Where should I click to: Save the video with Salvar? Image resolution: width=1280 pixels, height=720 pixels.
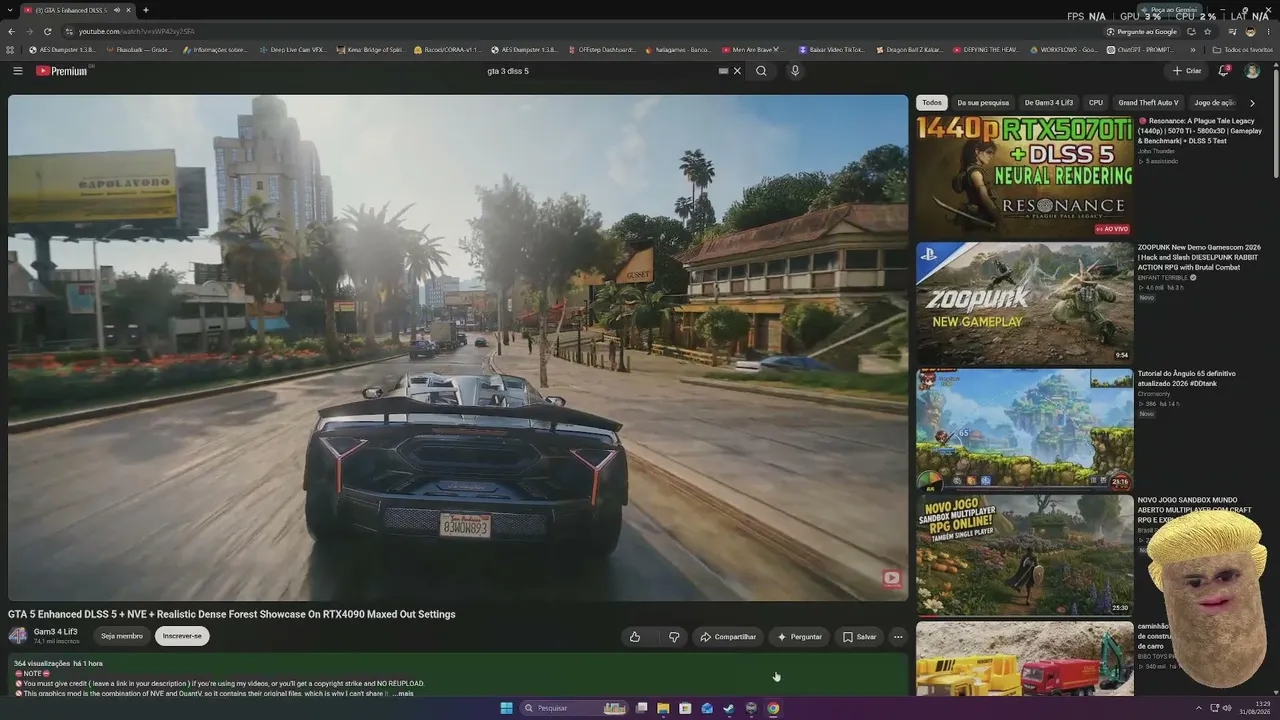pos(859,637)
